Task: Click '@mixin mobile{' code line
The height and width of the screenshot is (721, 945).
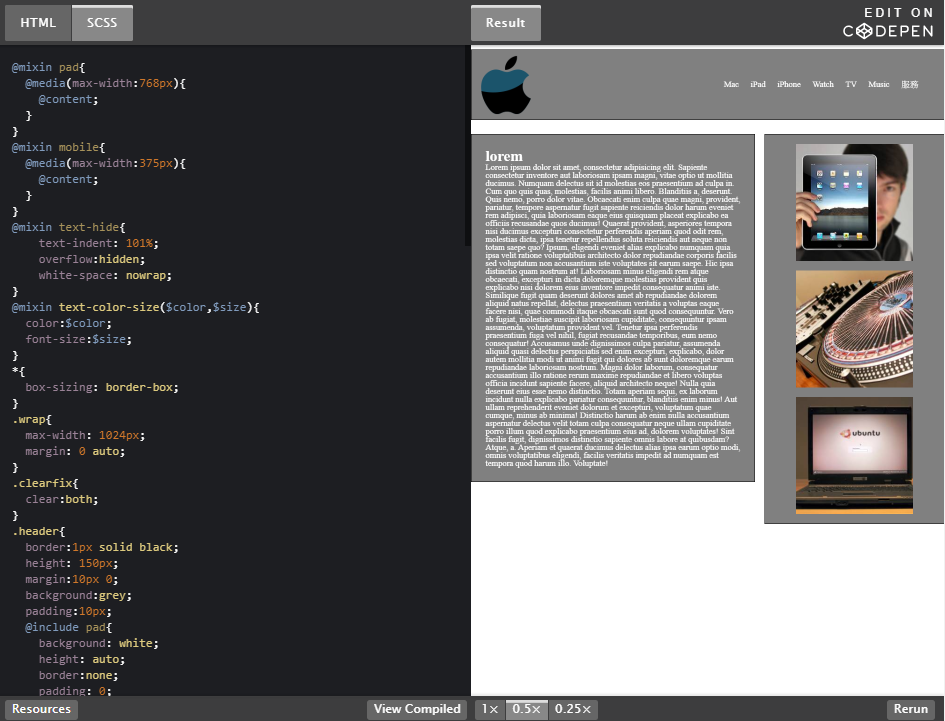Action: point(58,147)
